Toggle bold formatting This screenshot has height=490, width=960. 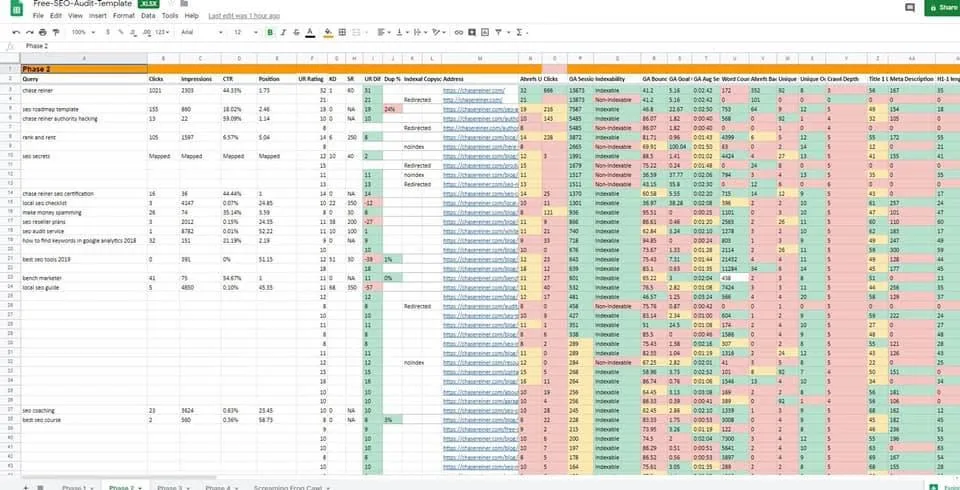(270, 32)
